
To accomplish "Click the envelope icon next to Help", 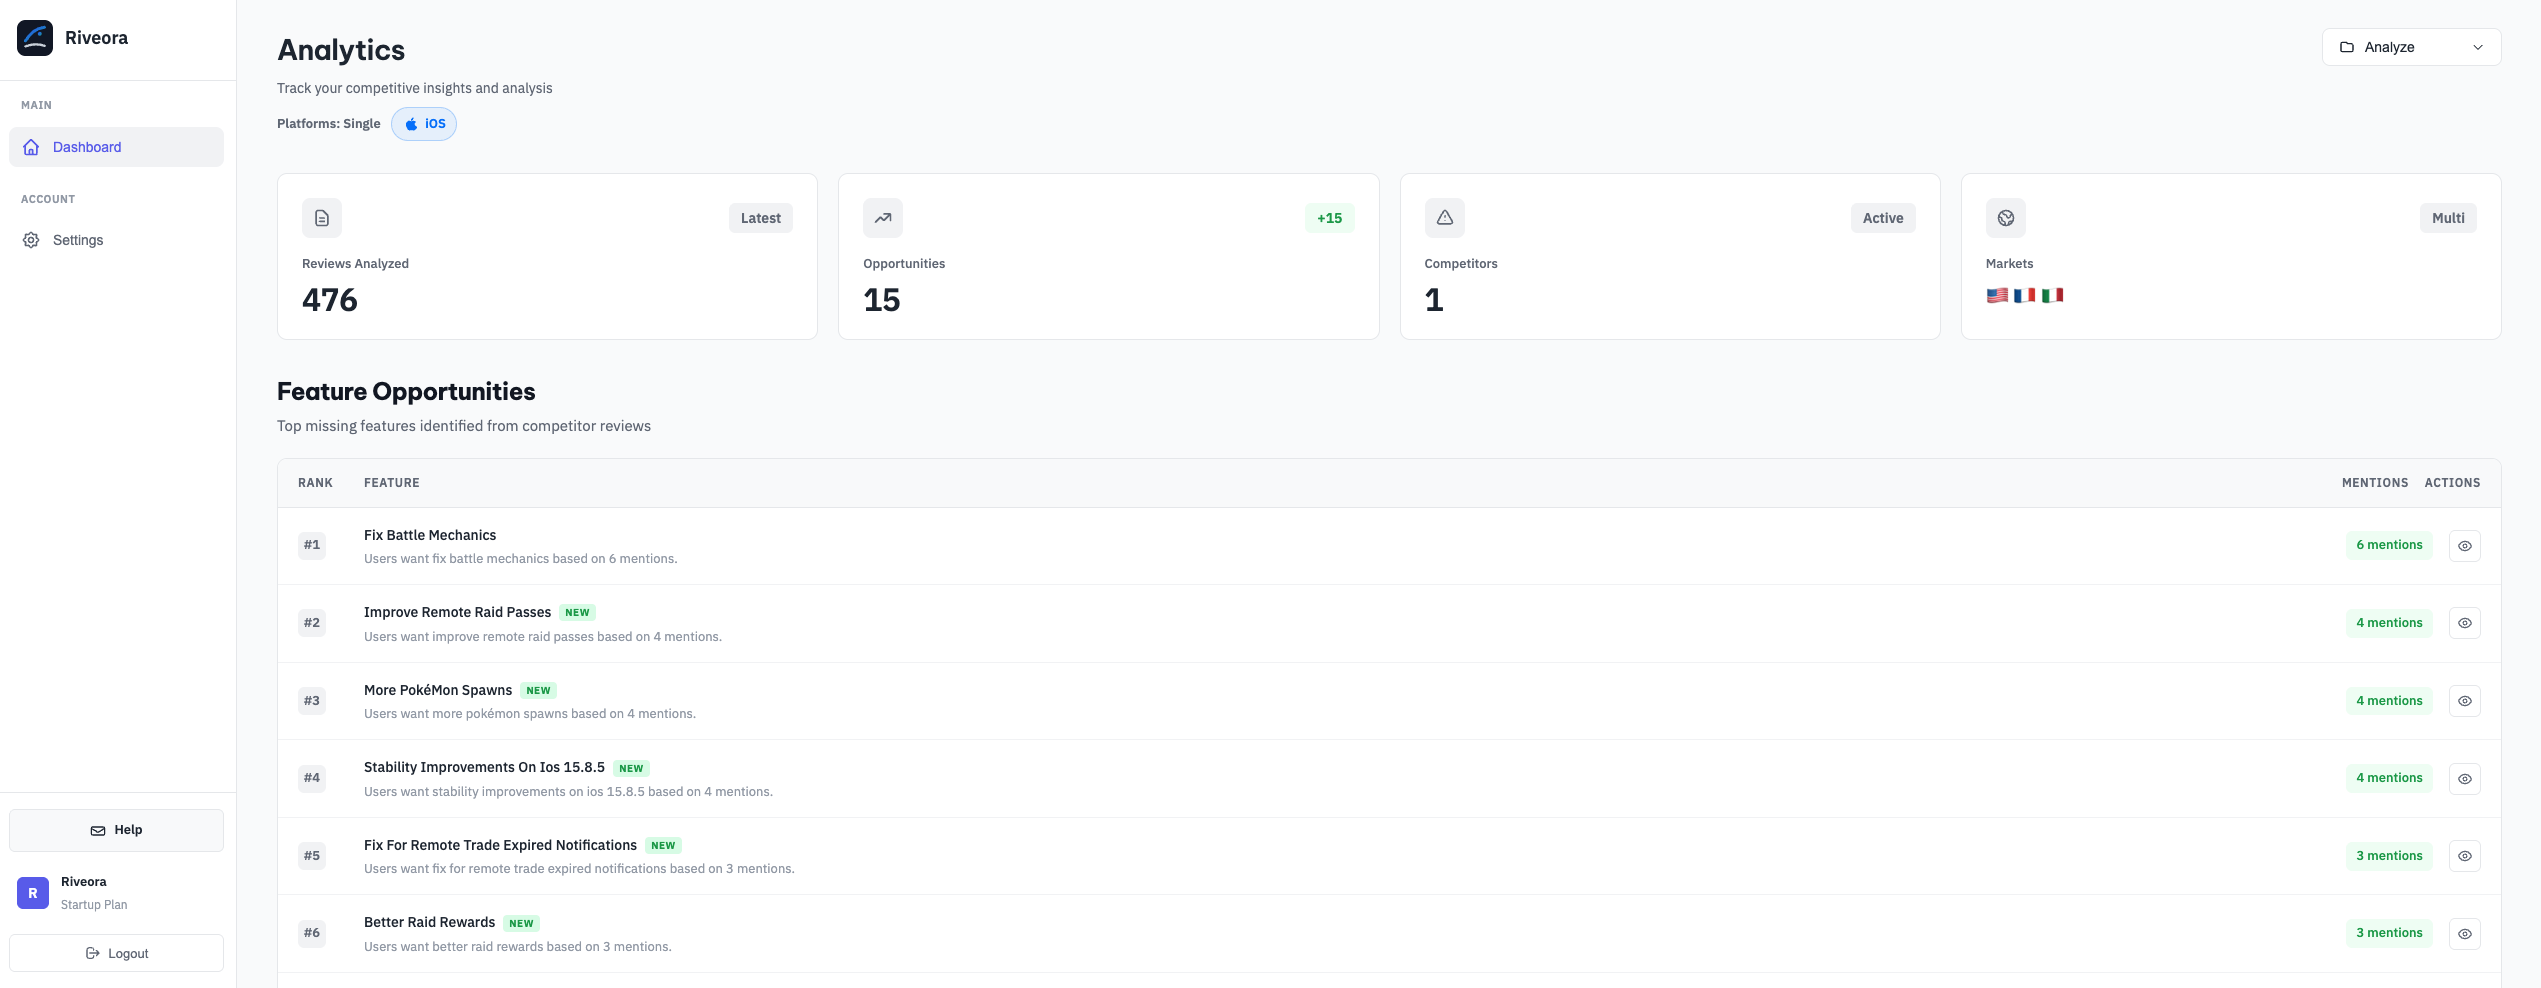I will coord(99,830).
